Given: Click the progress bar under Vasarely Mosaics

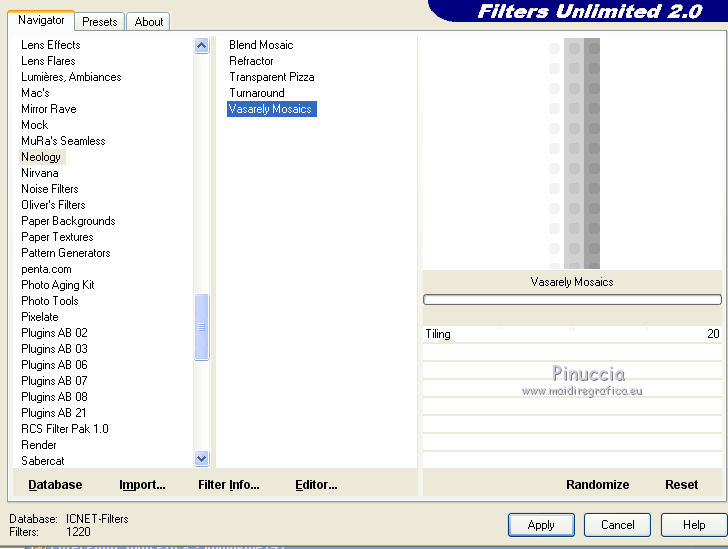Looking at the screenshot, I should click(x=572, y=300).
